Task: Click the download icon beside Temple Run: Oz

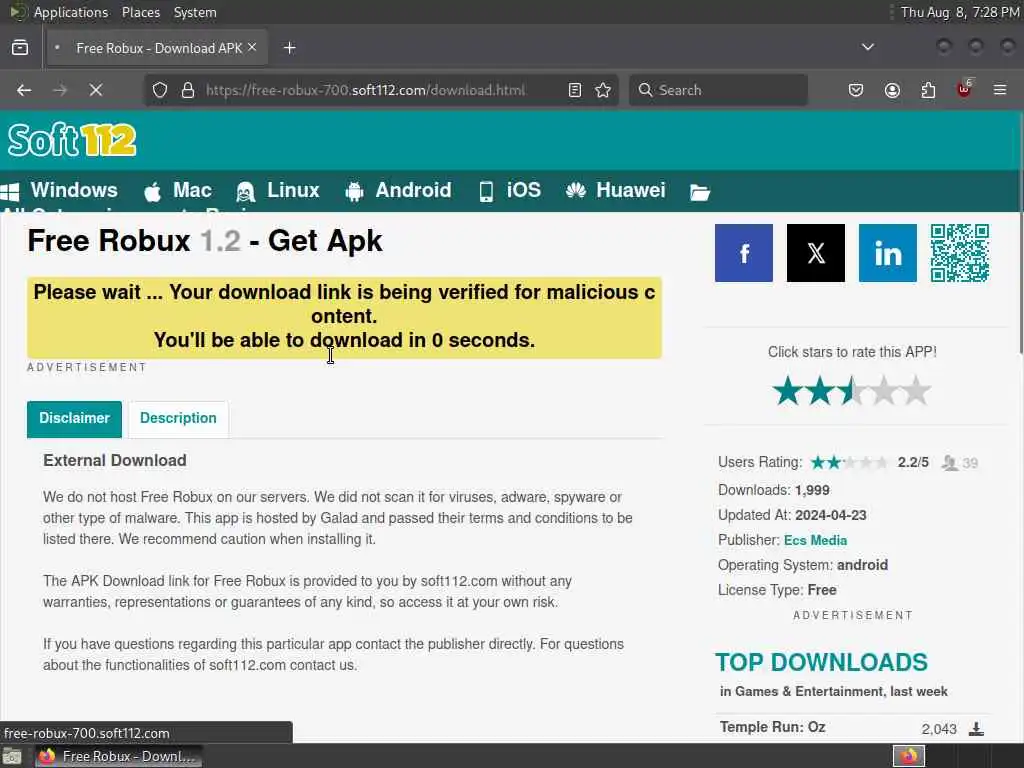Action: [x=976, y=728]
